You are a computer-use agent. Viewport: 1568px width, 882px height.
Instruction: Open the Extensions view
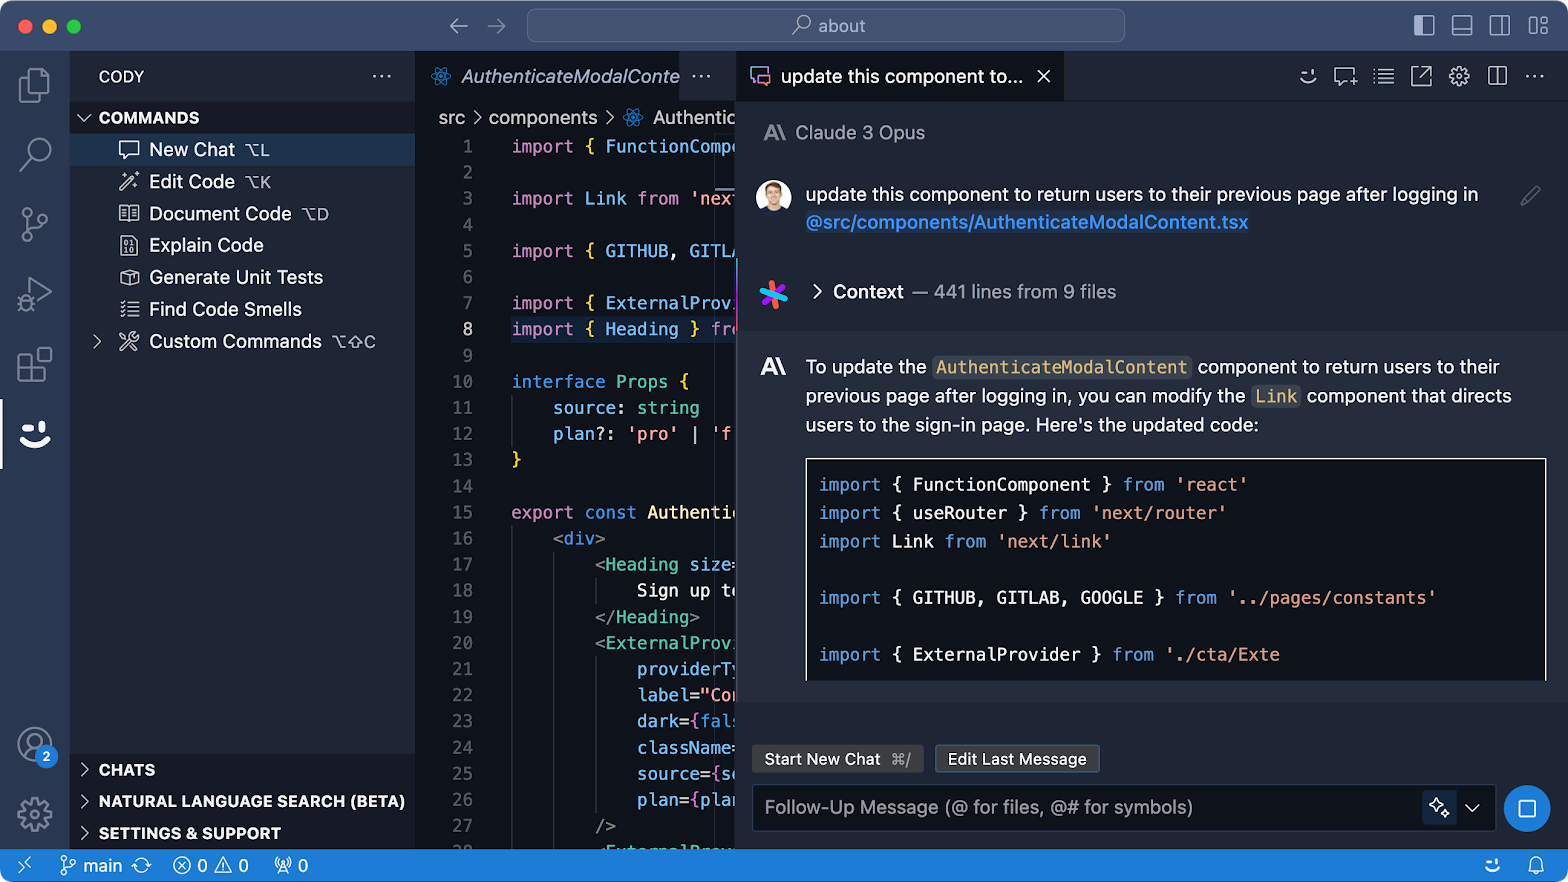(34, 365)
